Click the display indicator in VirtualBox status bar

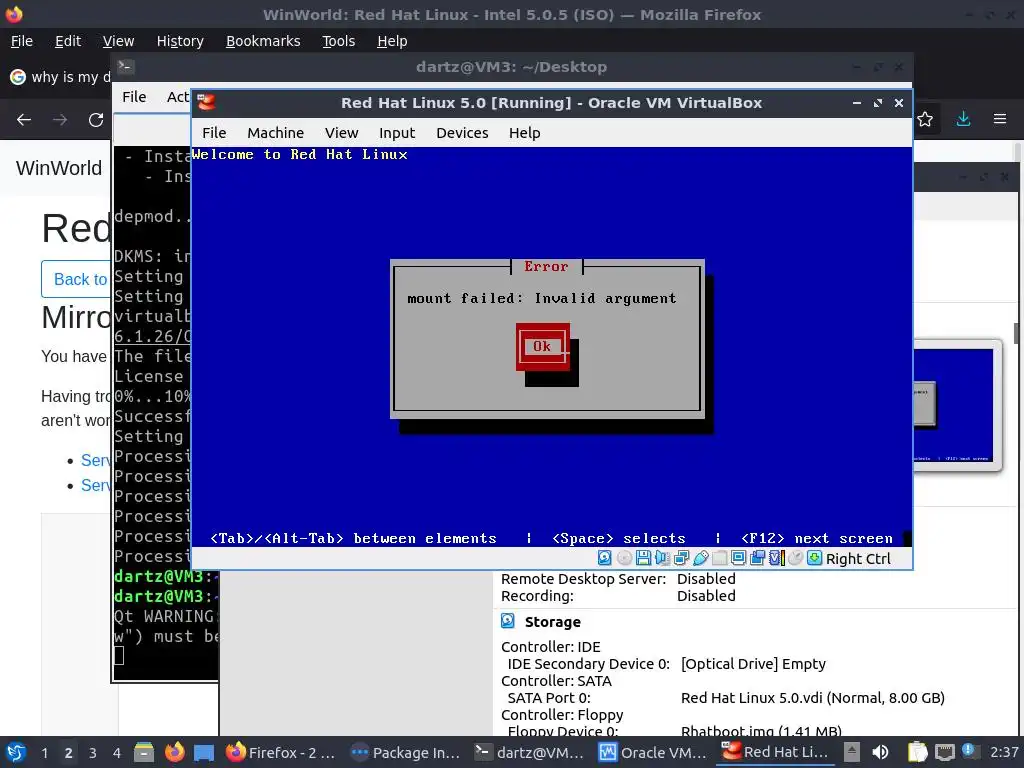point(738,558)
